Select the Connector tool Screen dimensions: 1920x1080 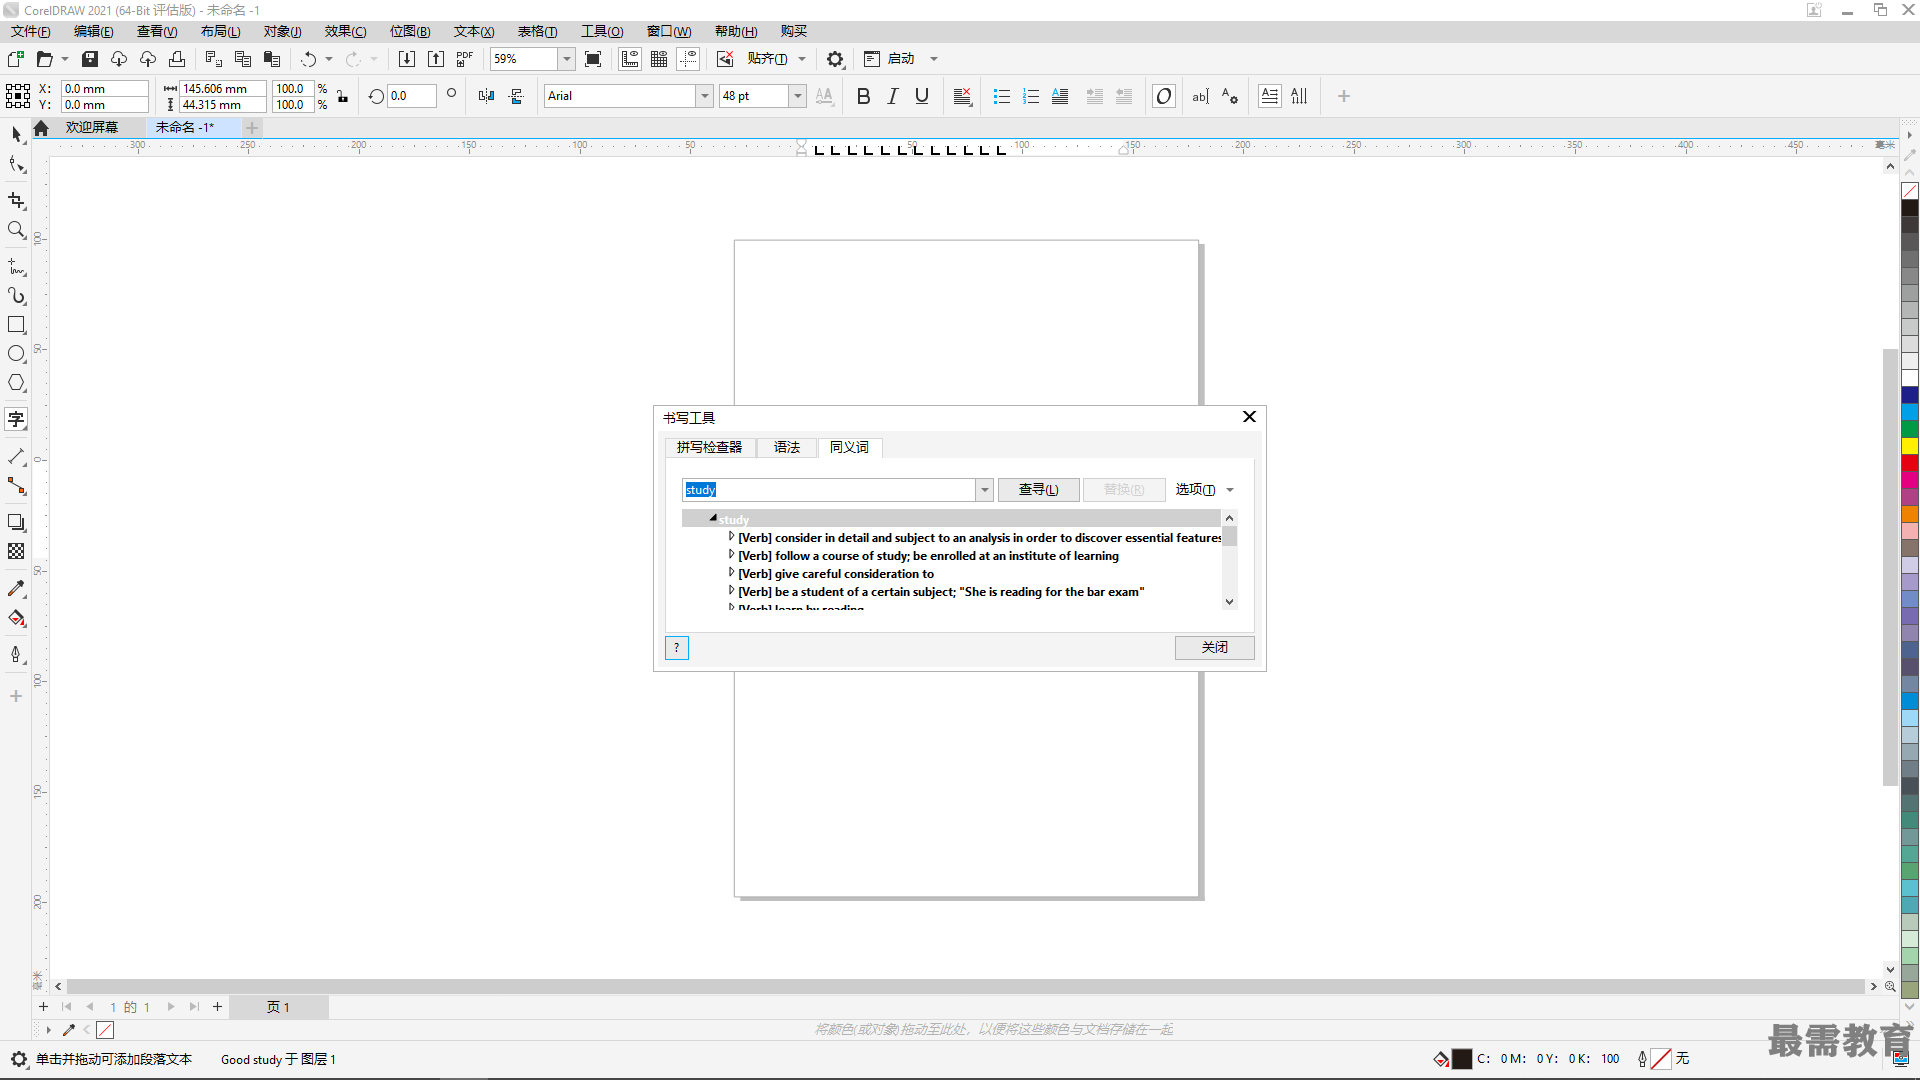[16, 486]
